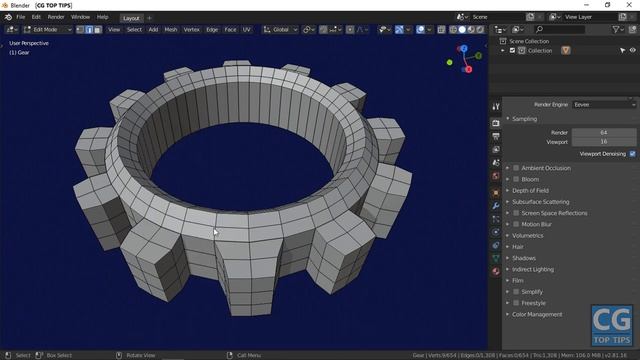This screenshot has width=640, height=360.
Task: Open the Material properties tab
Action: point(496,271)
